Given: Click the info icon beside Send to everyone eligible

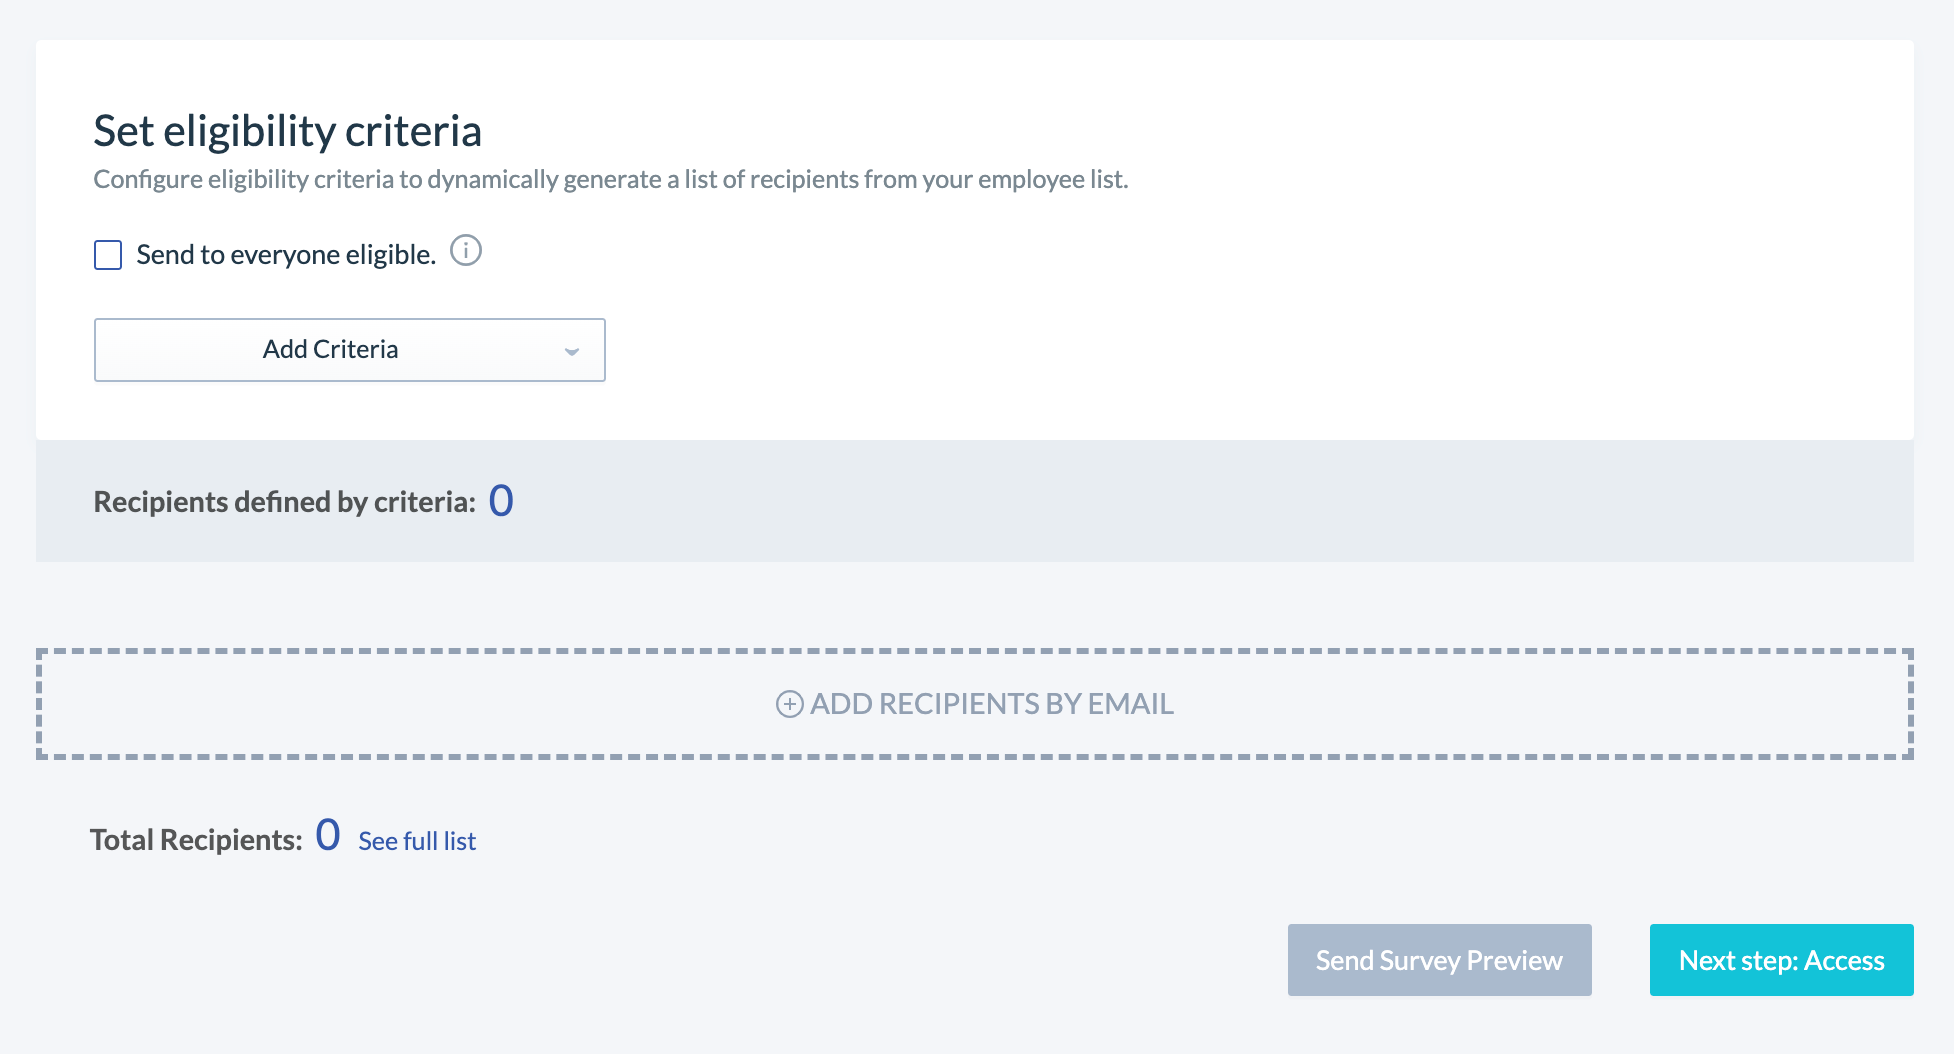Looking at the screenshot, I should pos(466,250).
